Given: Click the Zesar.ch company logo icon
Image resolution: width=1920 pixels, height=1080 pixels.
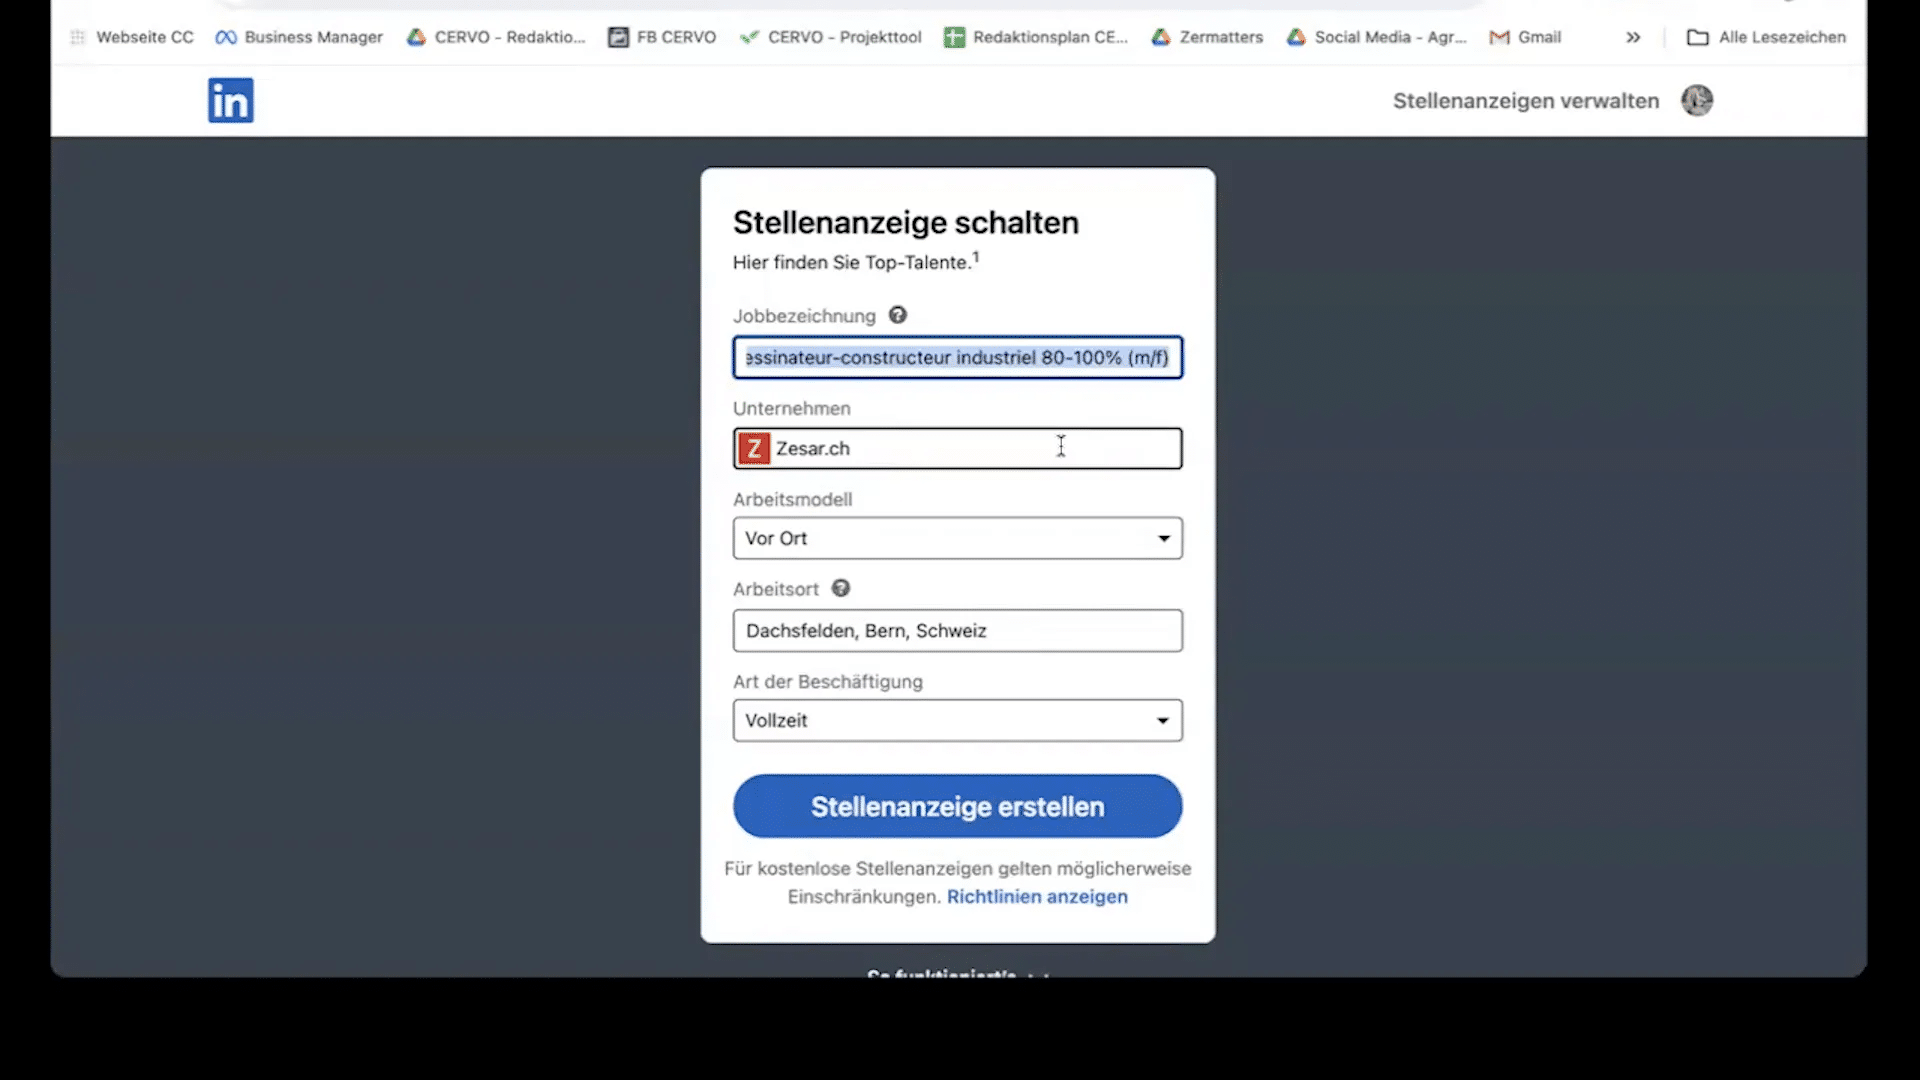Looking at the screenshot, I should pyautogui.click(x=755, y=448).
